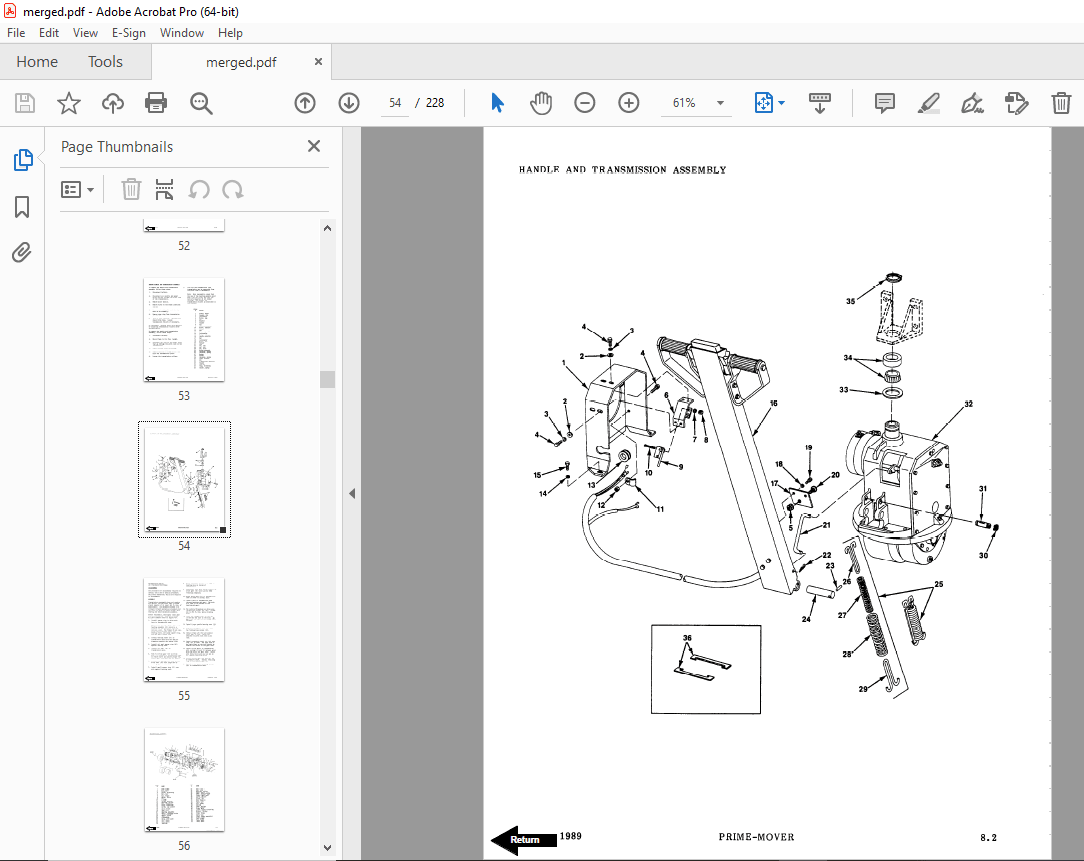Viewport: 1084px width, 861px height.
Task: Click the Return arrow link on page
Action: (522, 840)
